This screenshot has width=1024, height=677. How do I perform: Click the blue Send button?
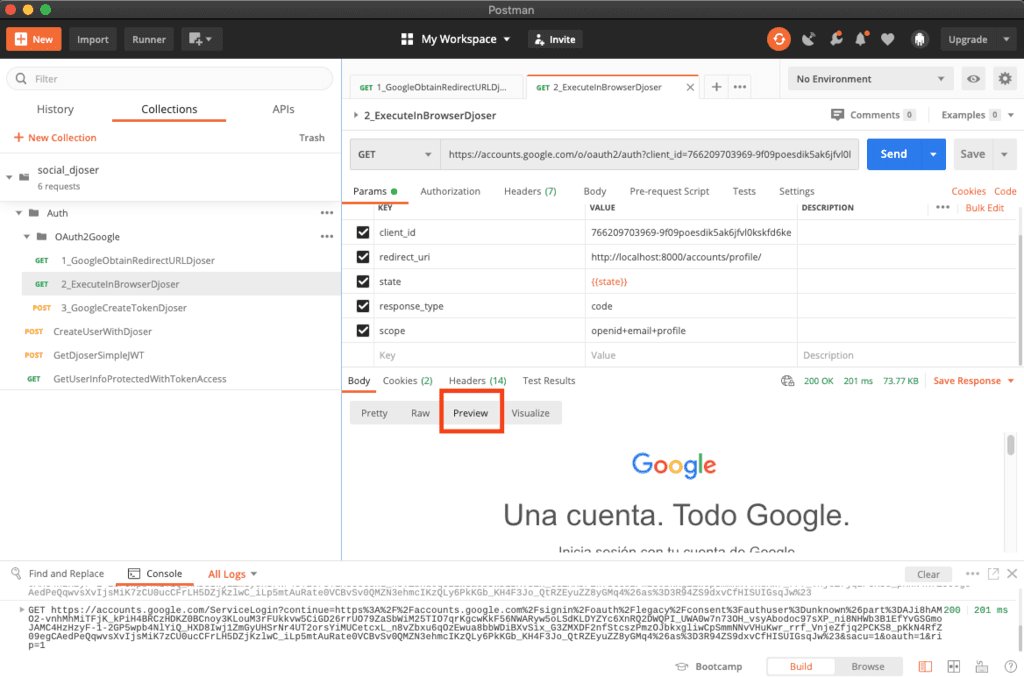tap(893, 154)
